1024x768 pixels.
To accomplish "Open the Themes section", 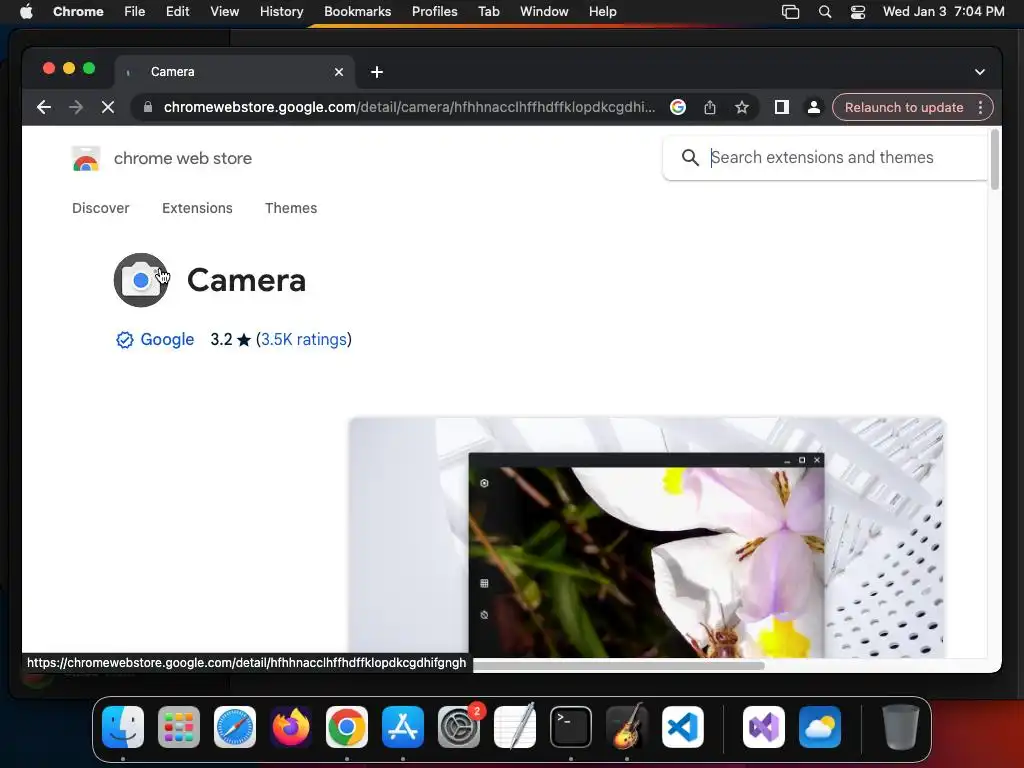I will tap(291, 208).
